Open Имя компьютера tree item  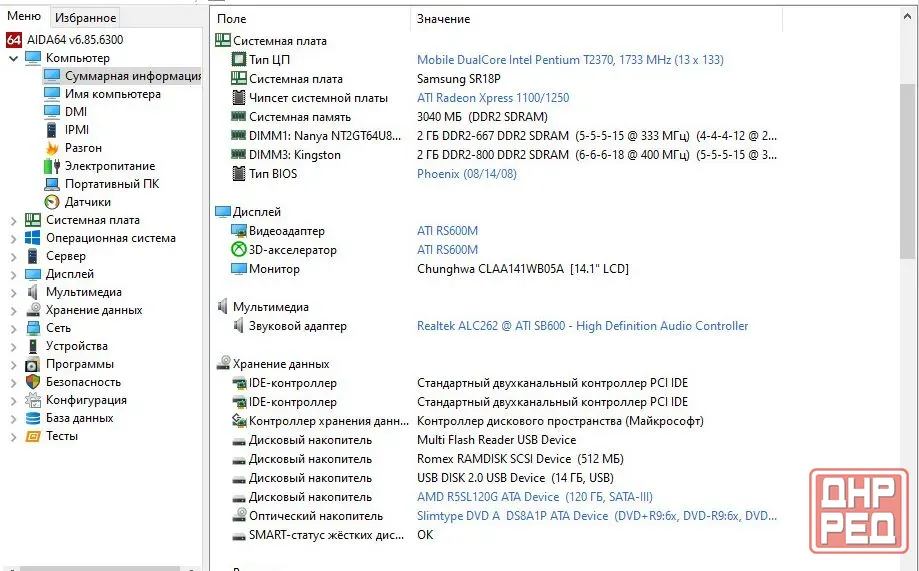pos(113,94)
